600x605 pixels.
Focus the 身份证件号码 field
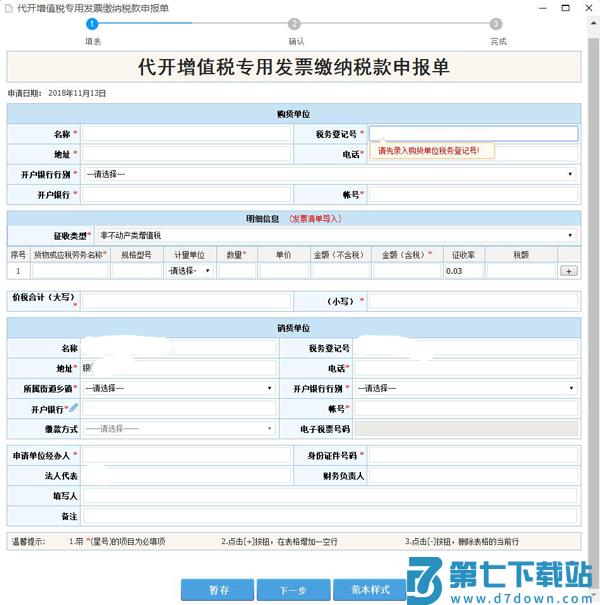(473, 456)
